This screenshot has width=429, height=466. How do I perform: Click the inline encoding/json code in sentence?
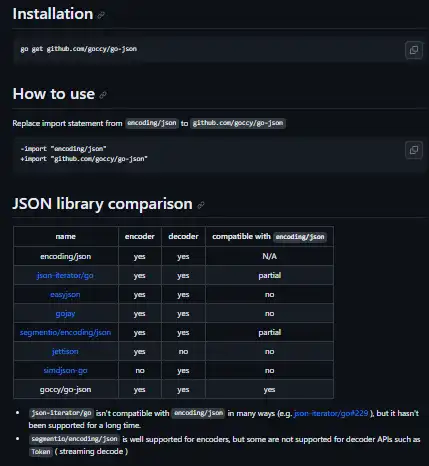pyautogui.click(x=152, y=123)
